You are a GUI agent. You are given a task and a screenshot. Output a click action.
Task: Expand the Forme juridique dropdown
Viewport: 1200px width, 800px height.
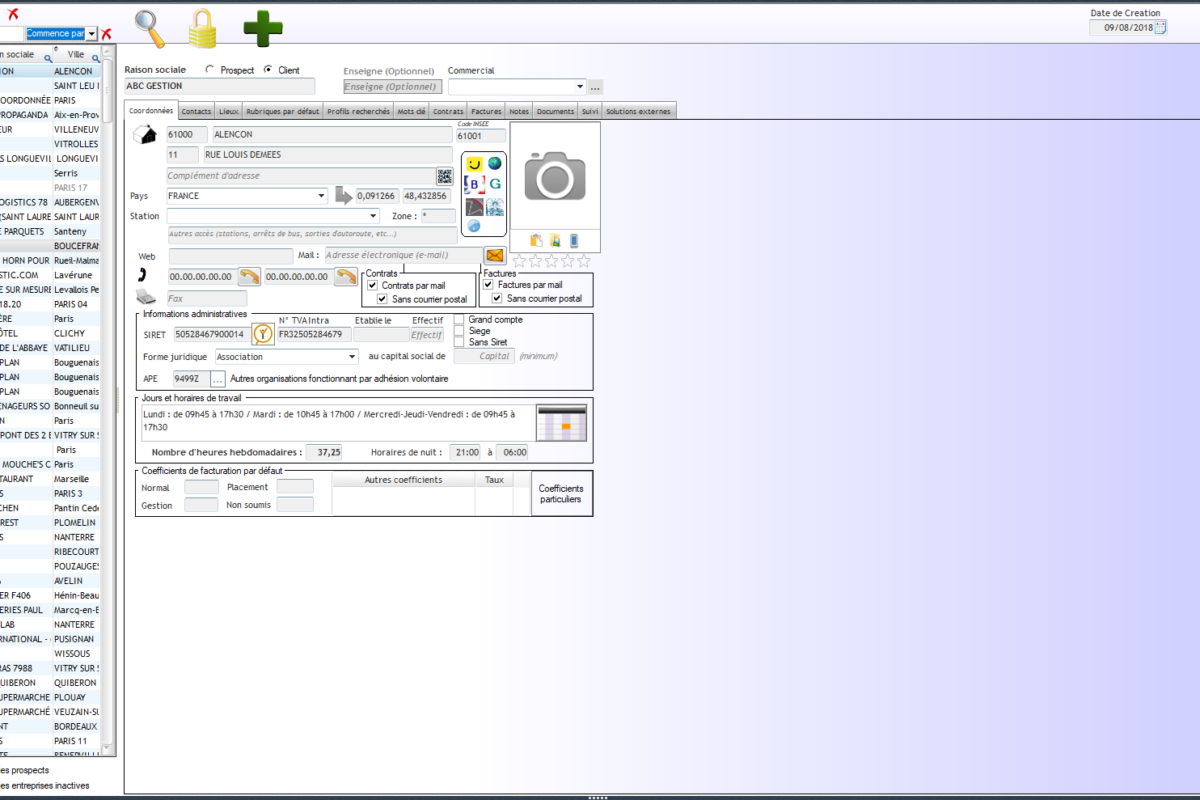[352, 357]
